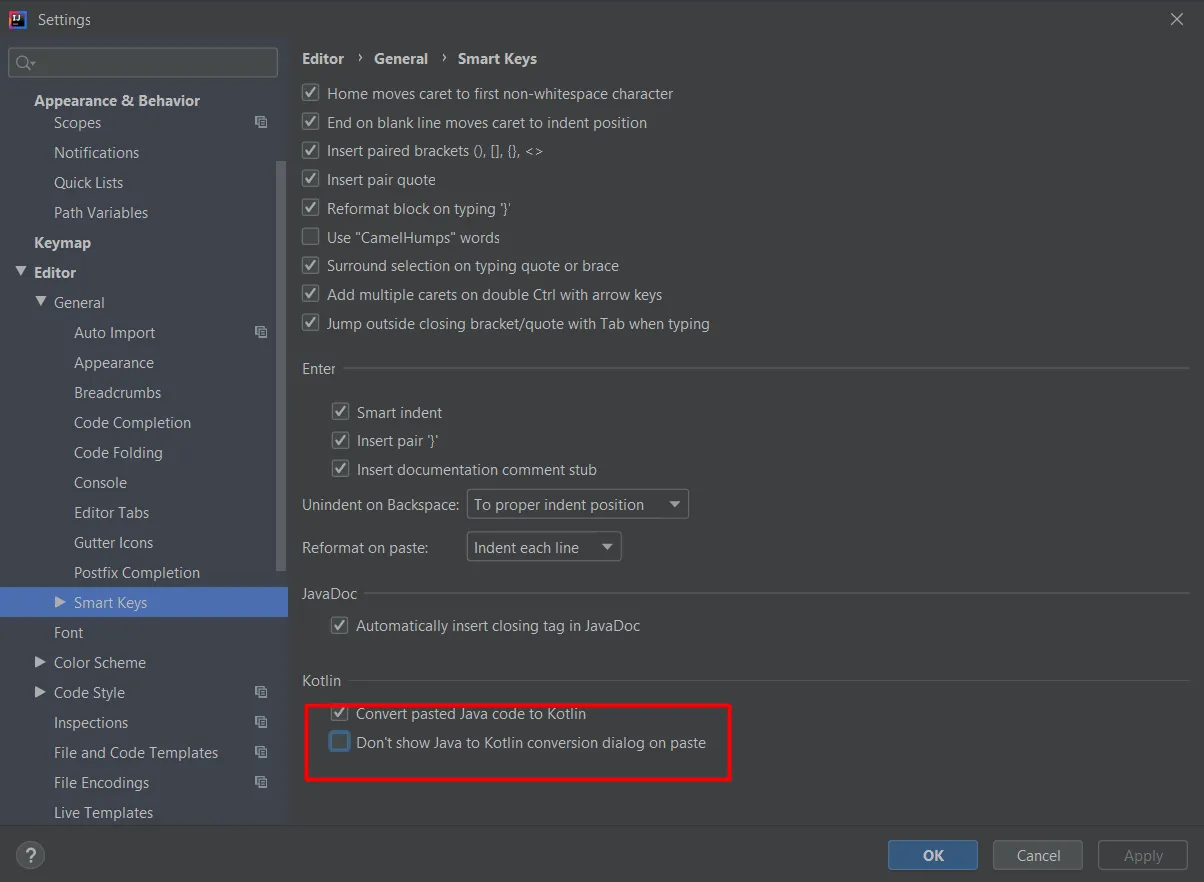
Task: Click the project-level icon beside Inspections
Action: (261, 722)
